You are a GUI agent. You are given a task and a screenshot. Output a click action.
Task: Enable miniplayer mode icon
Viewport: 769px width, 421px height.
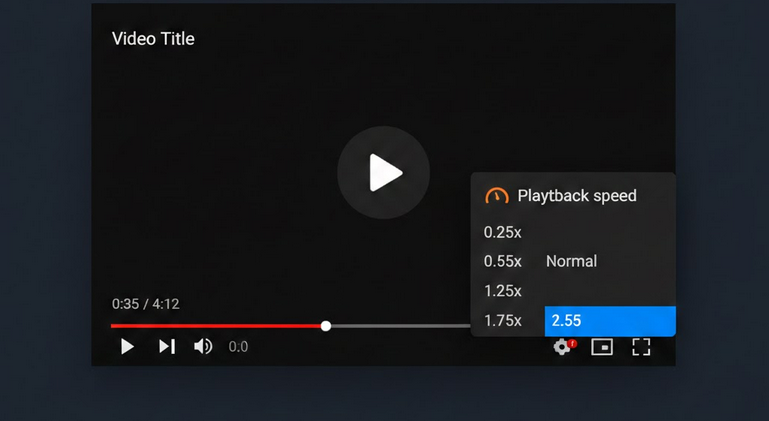point(602,347)
